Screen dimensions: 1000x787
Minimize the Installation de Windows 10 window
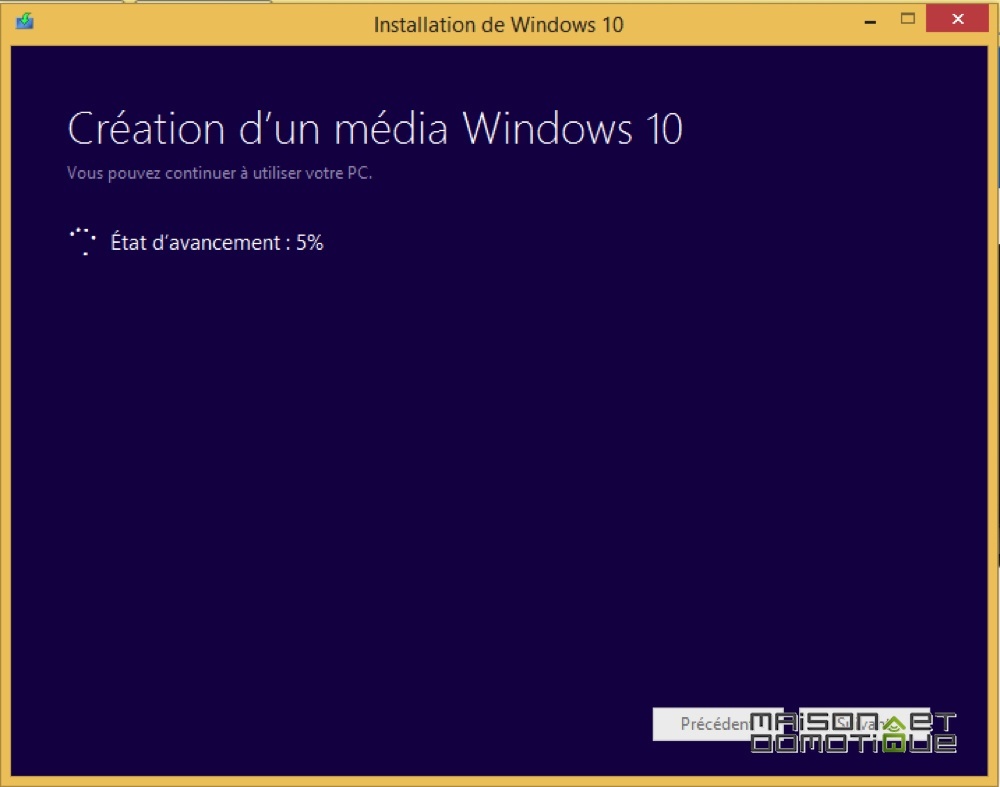click(x=870, y=21)
